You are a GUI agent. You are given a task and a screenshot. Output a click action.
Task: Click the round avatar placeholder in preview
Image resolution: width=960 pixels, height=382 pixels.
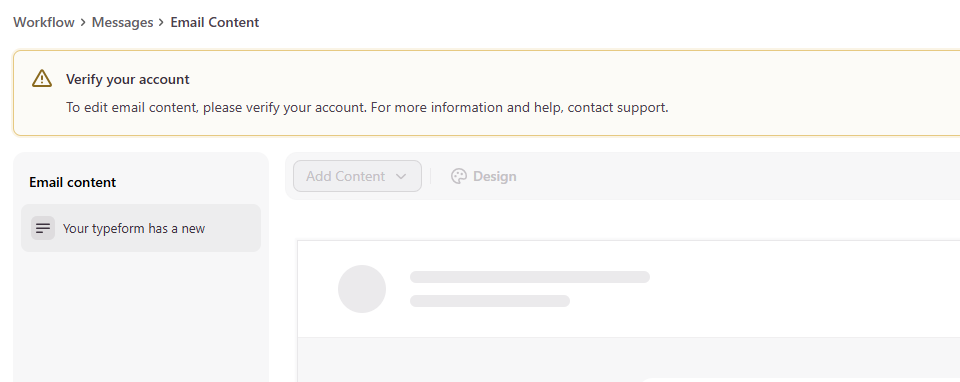tap(362, 289)
